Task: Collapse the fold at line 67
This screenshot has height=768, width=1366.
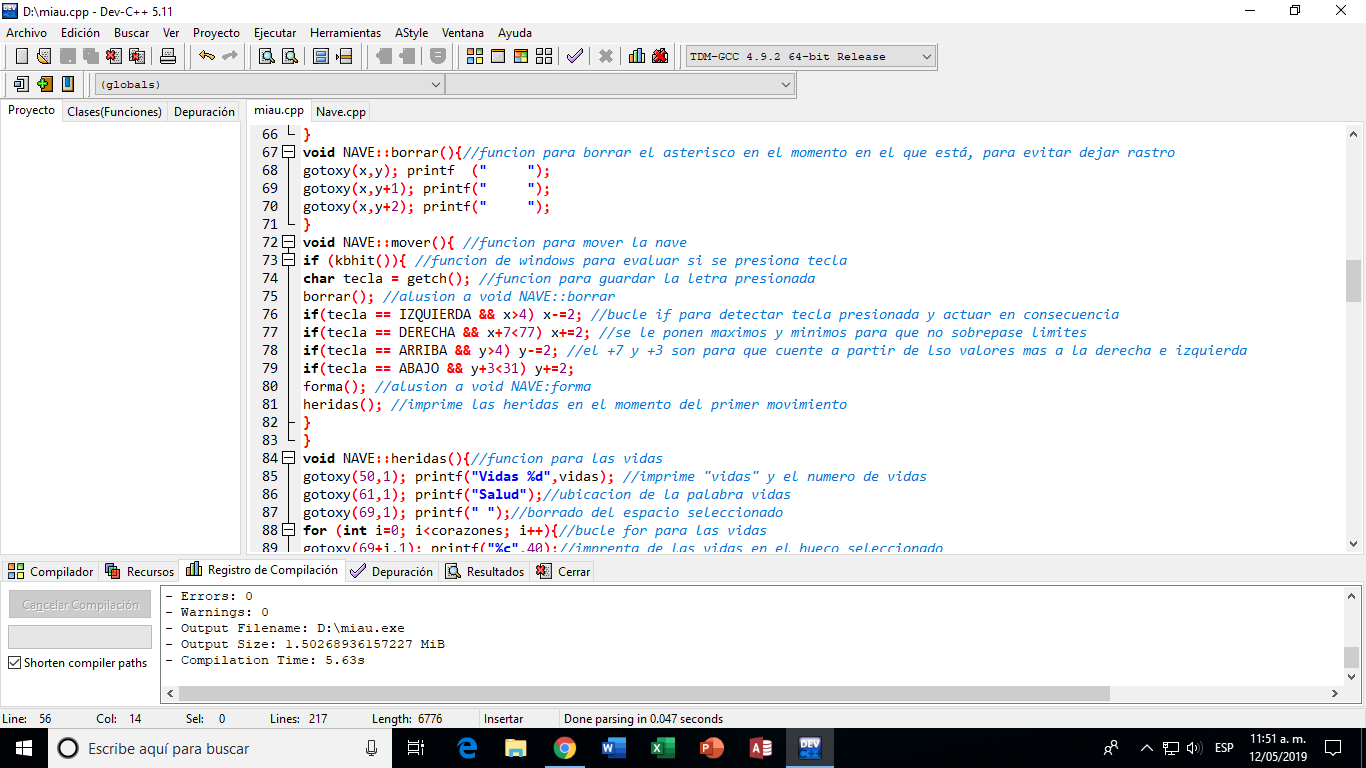Action: tap(289, 152)
